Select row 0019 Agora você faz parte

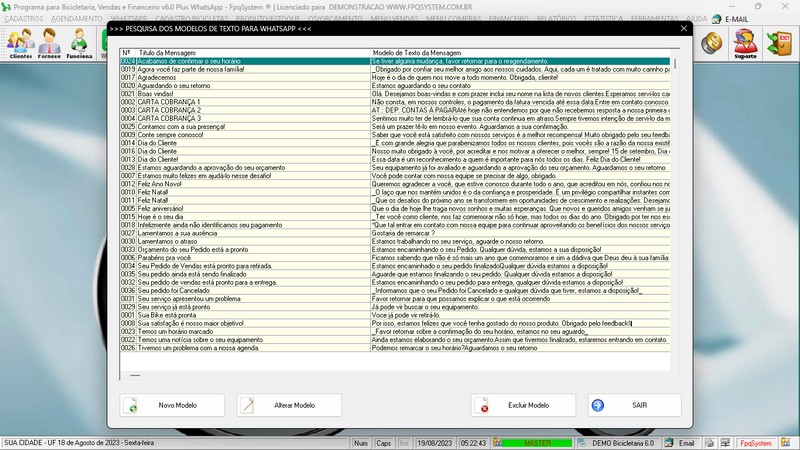[395, 69]
